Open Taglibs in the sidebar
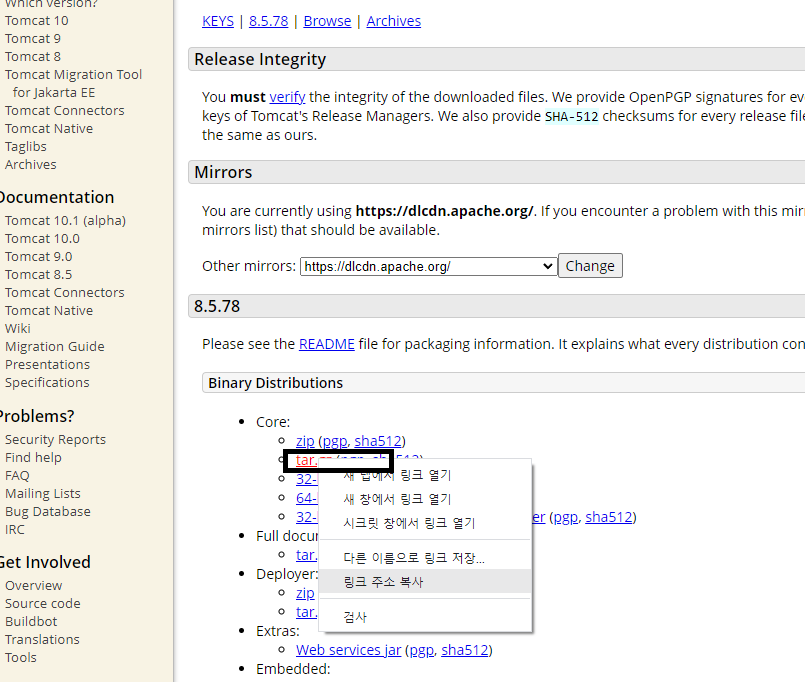This screenshot has width=805, height=682. pyautogui.click(x=26, y=146)
